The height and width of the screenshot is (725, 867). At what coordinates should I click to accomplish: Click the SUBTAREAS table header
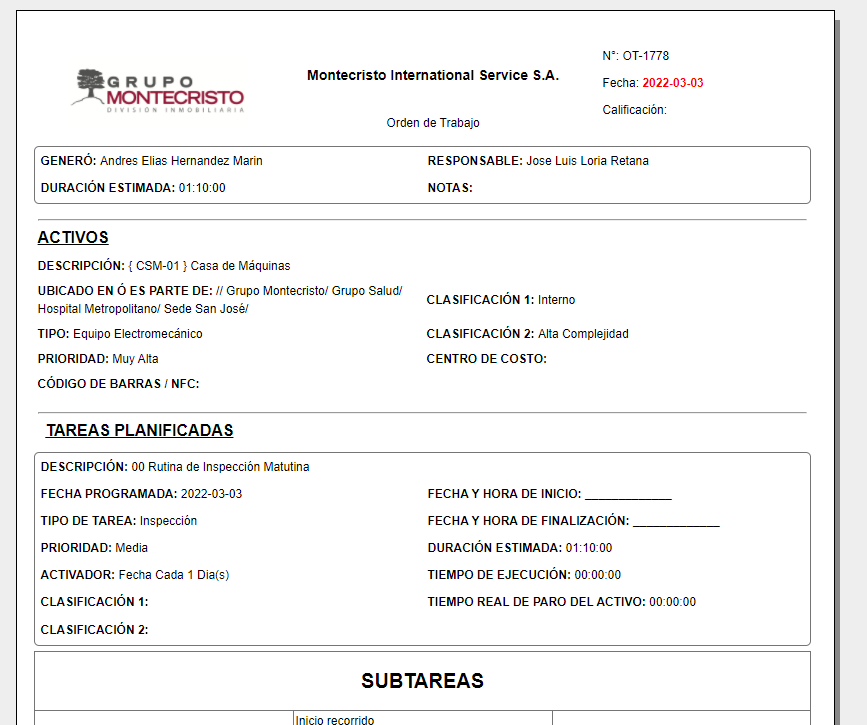click(422, 681)
